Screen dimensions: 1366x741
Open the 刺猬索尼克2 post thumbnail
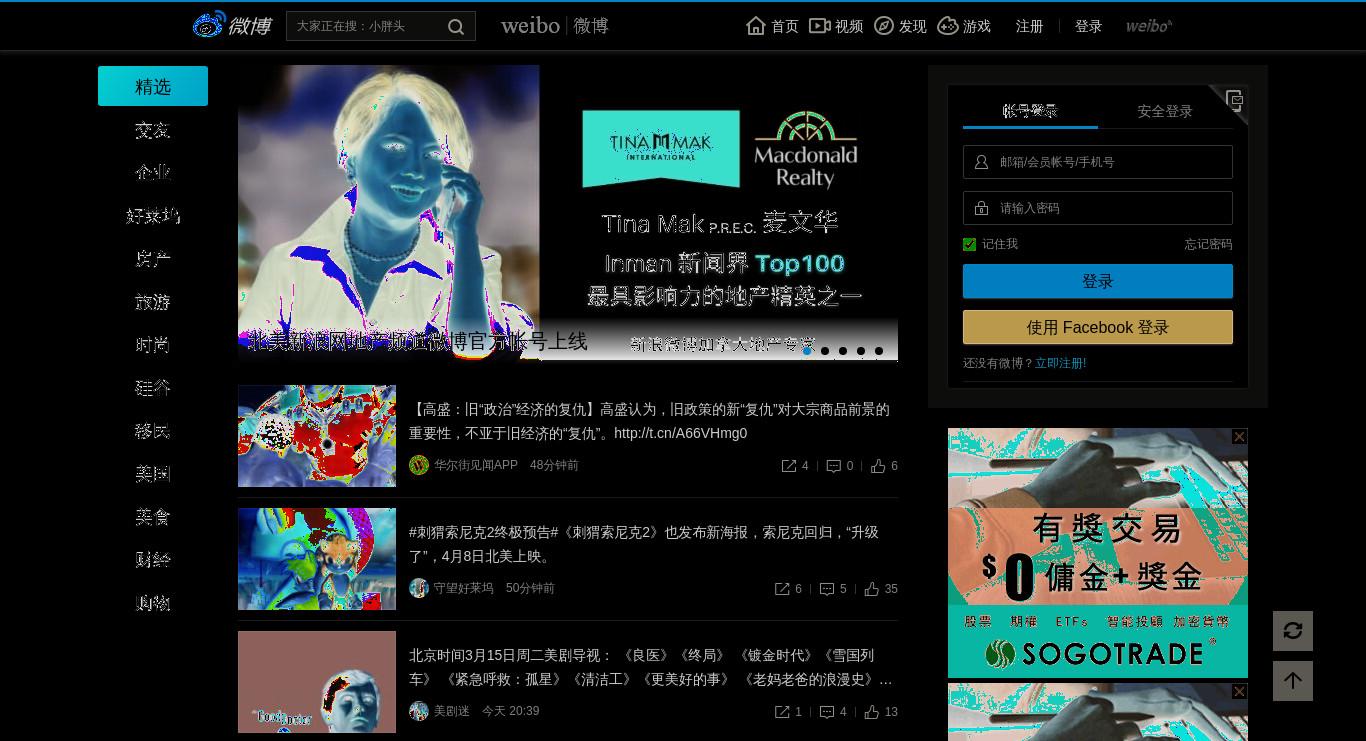pos(317,559)
